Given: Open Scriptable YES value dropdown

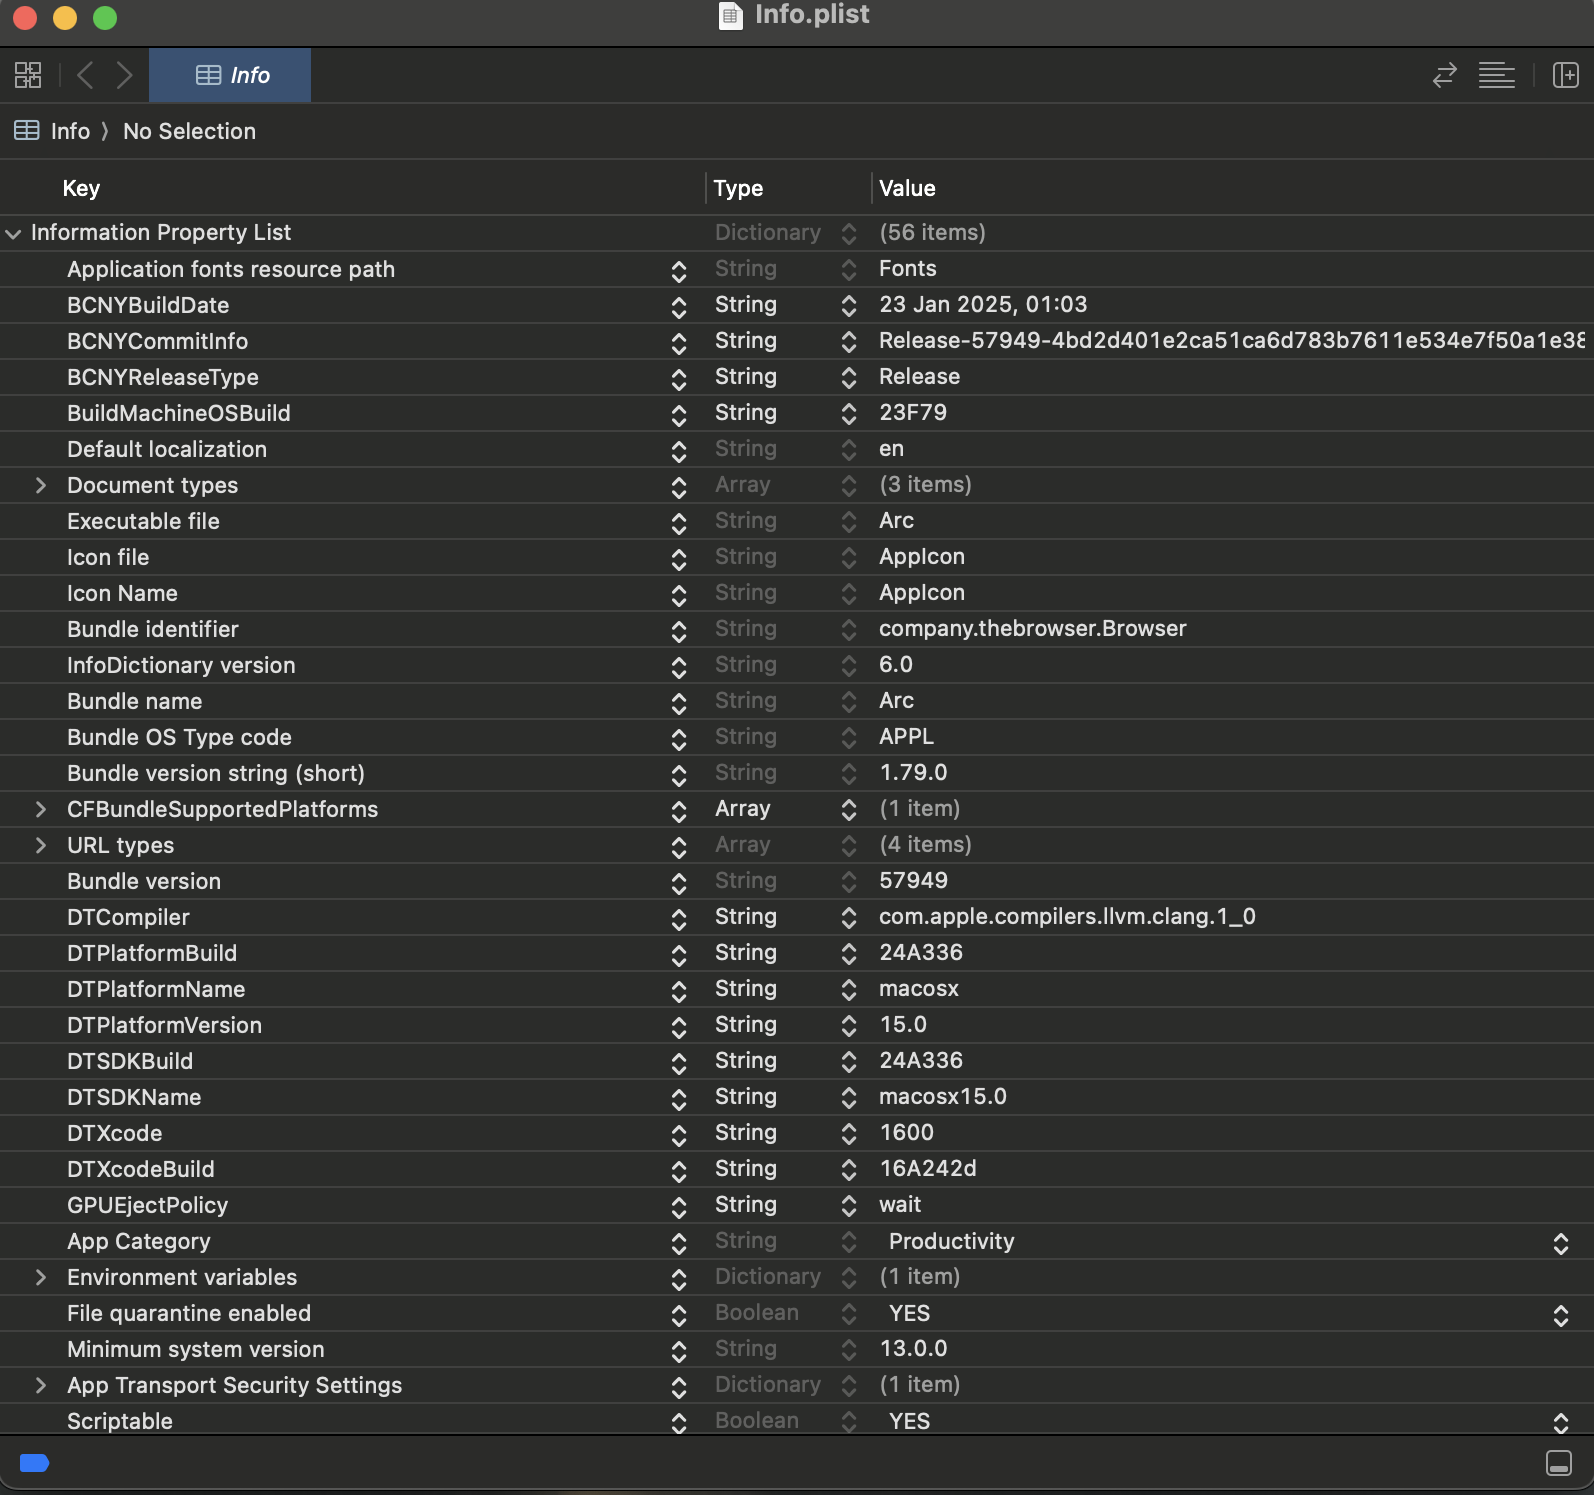Looking at the screenshot, I should click(x=1560, y=1422).
